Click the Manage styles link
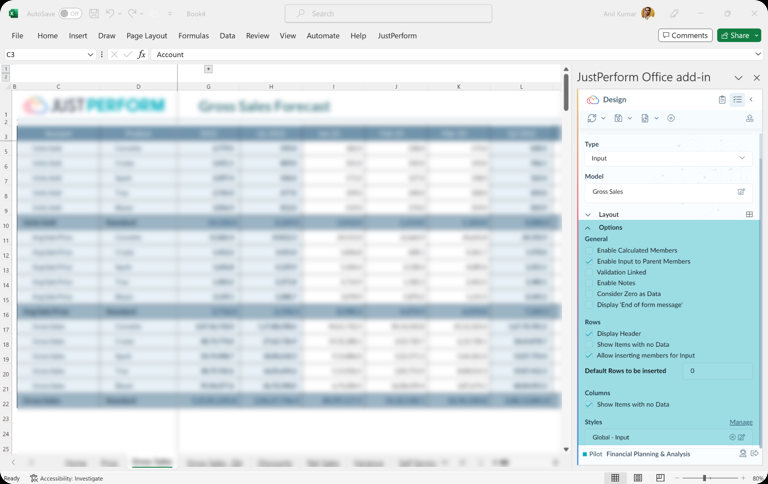This screenshot has width=768, height=484. pyautogui.click(x=740, y=422)
